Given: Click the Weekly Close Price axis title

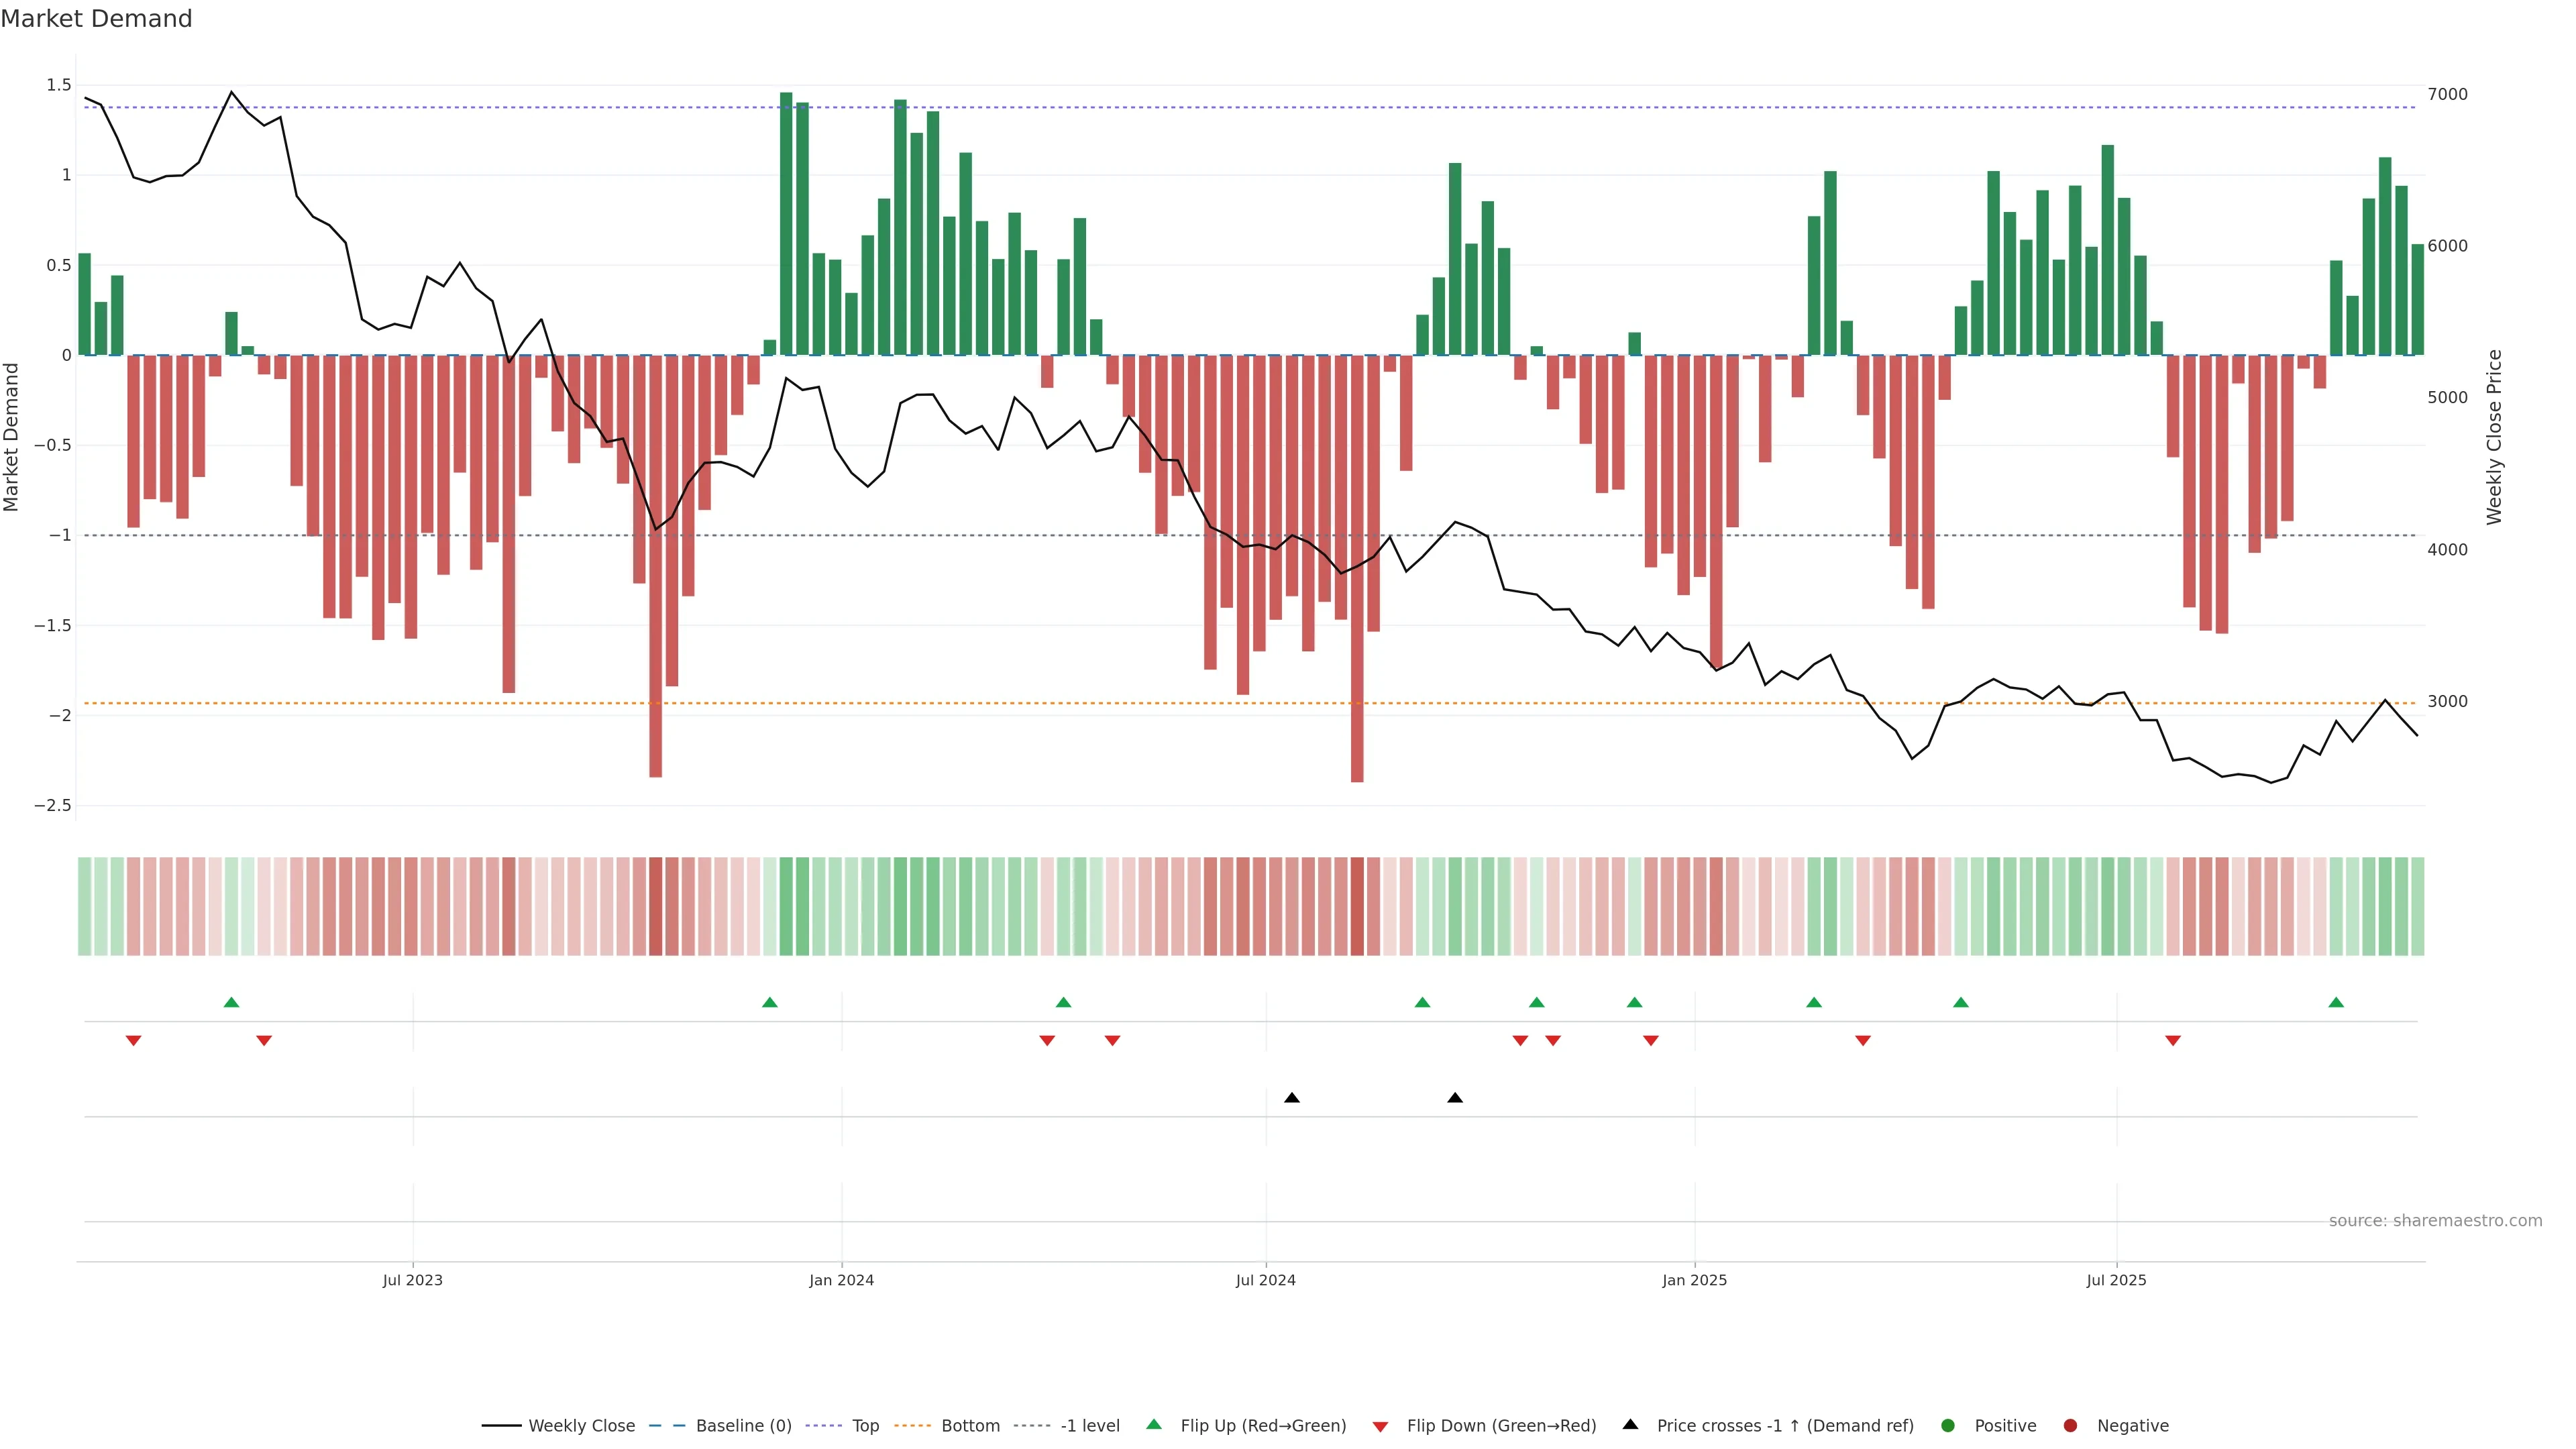Looking at the screenshot, I should tap(2494, 437).
